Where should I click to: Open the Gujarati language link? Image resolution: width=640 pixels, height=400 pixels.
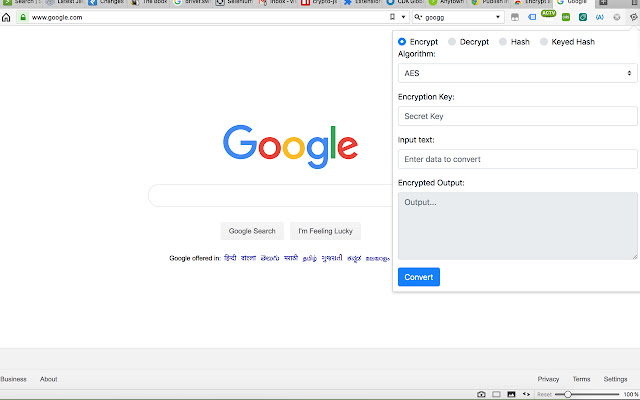click(x=332, y=258)
